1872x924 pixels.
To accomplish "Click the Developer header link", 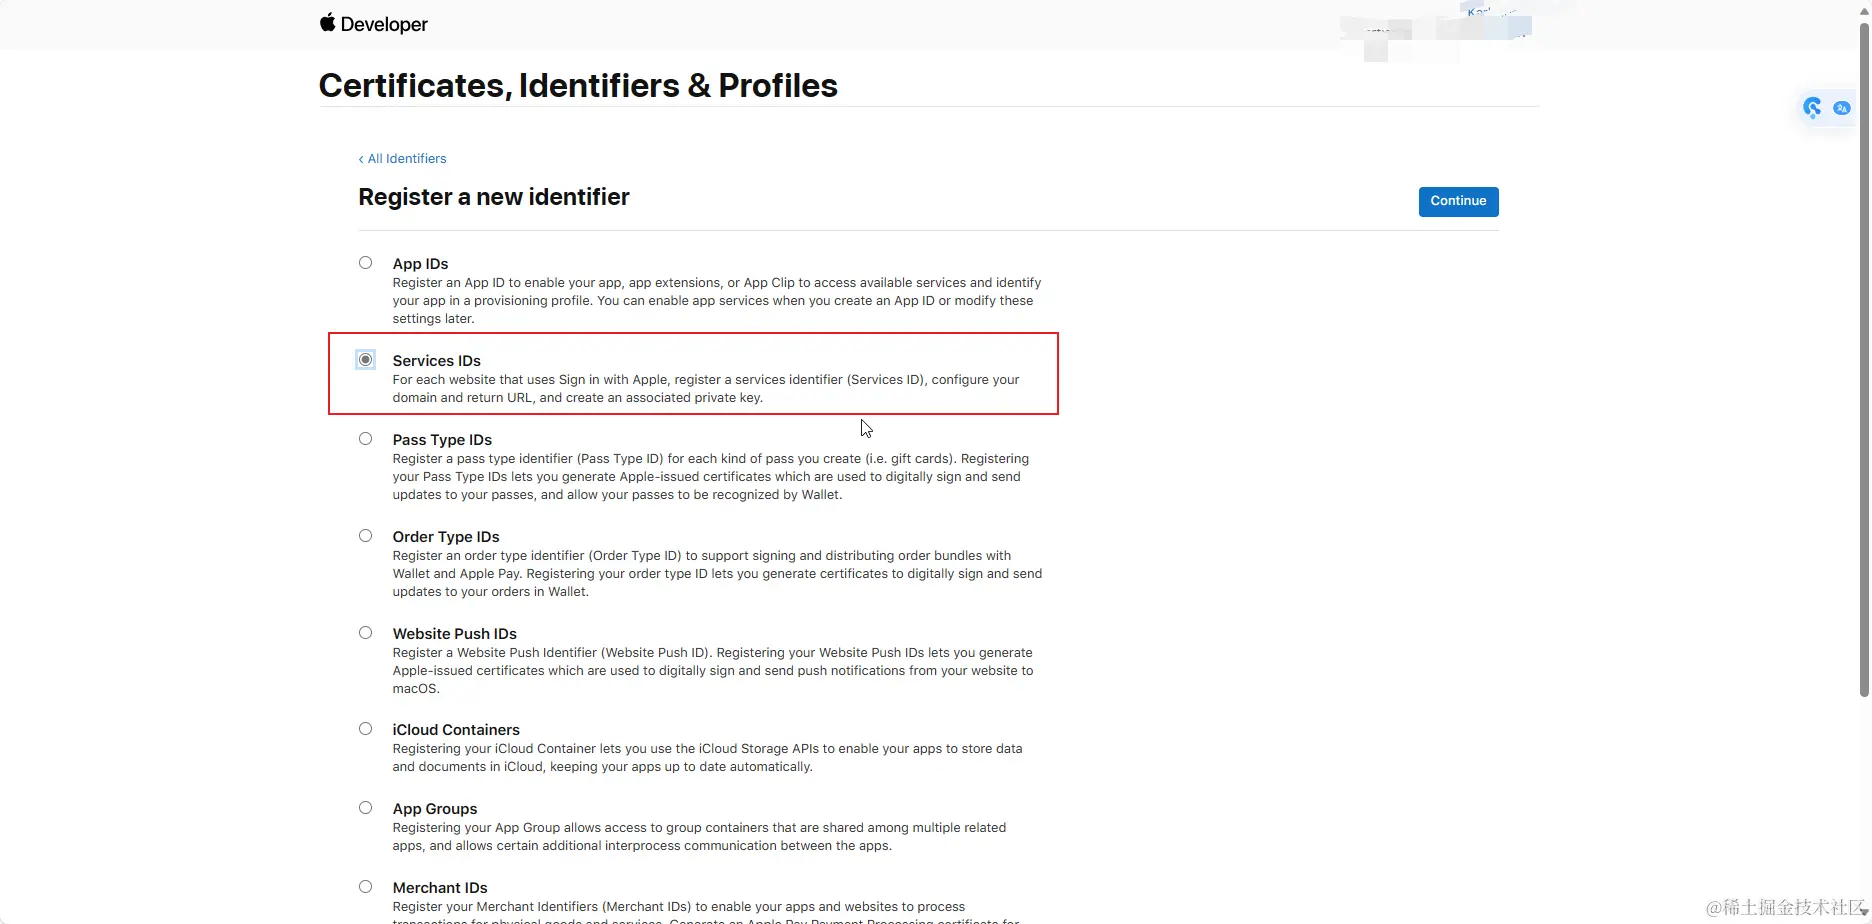I will click(x=384, y=24).
